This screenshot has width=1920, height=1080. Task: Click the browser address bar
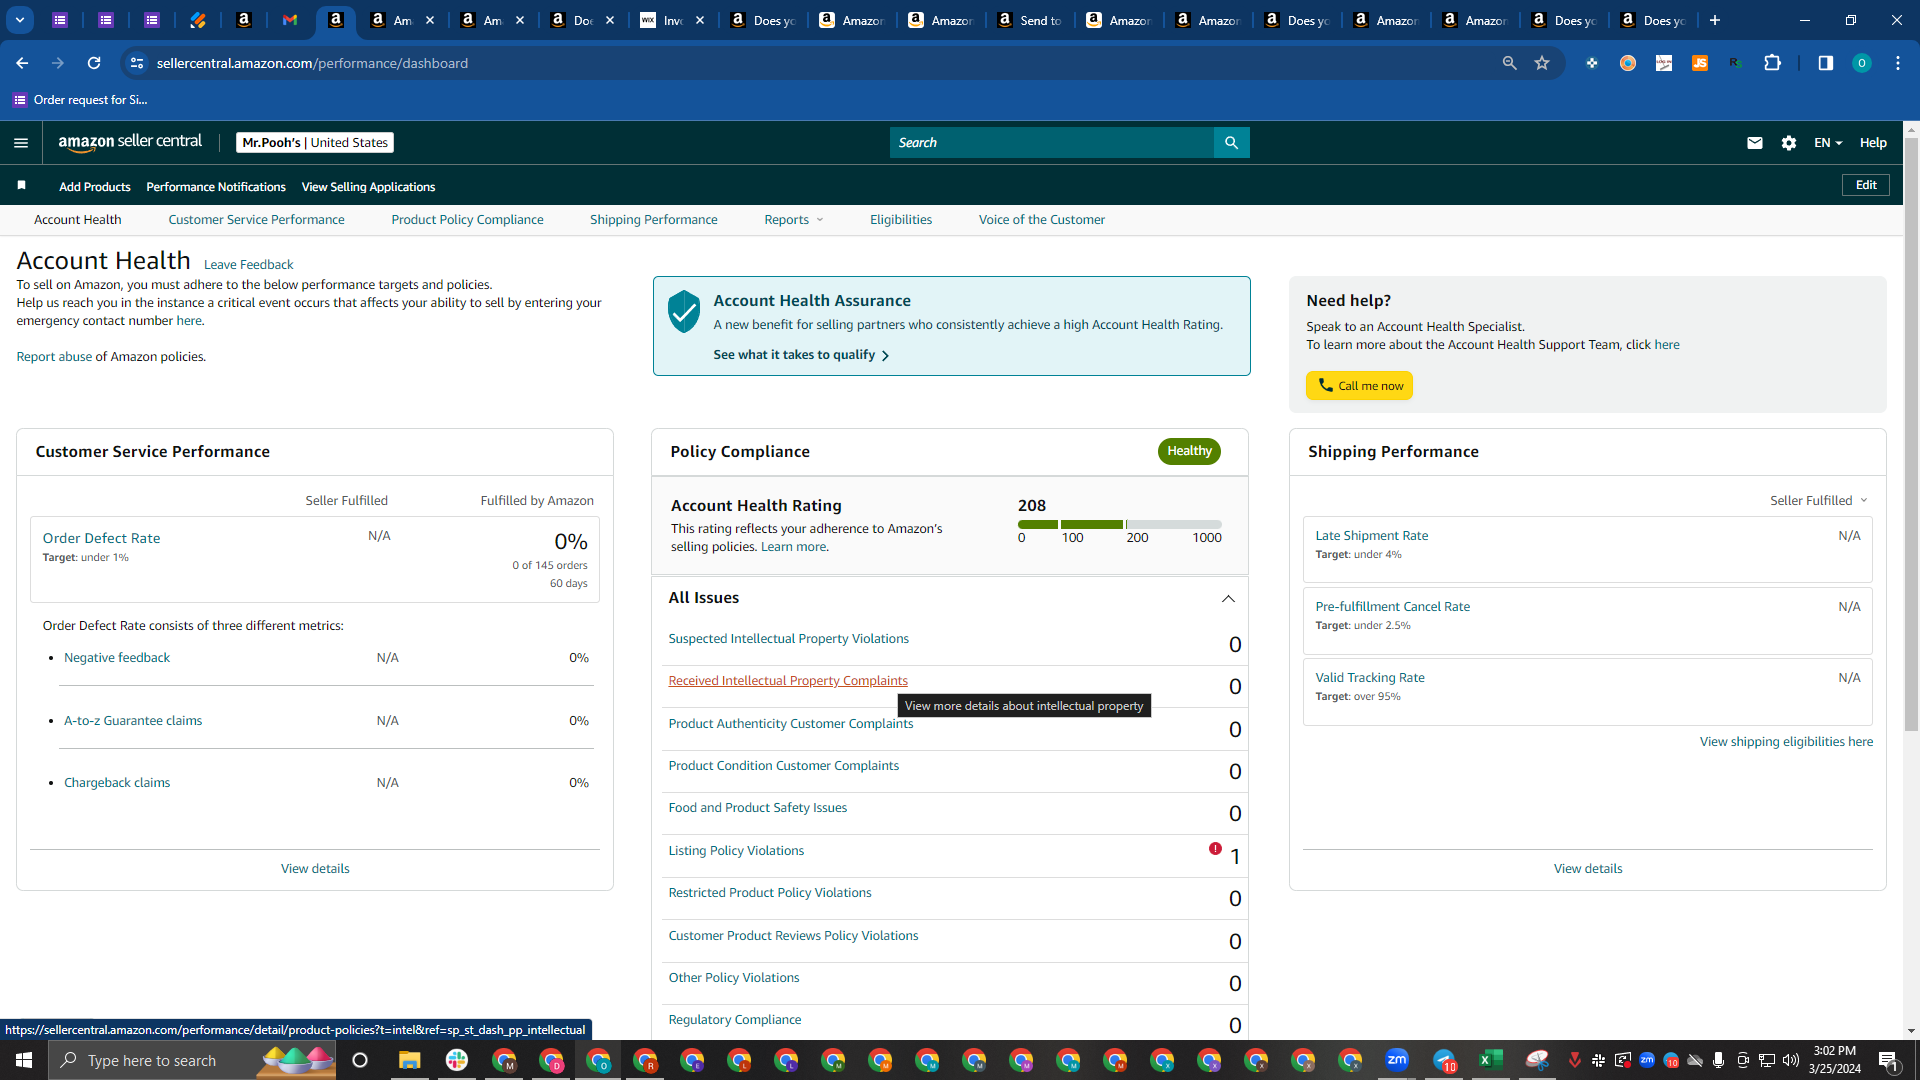[x=820, y=63]
